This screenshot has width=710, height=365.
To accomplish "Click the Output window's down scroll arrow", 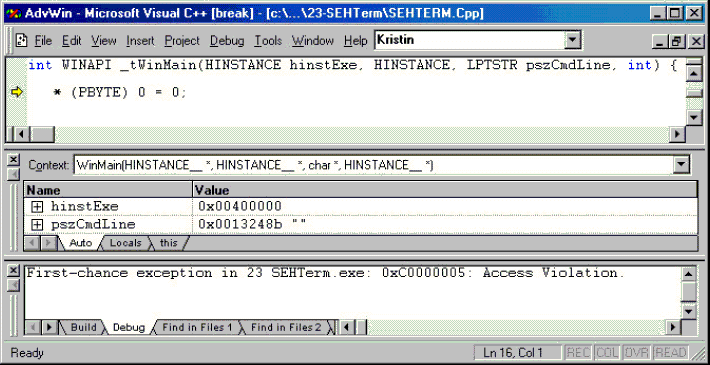I will click(688, 312).
